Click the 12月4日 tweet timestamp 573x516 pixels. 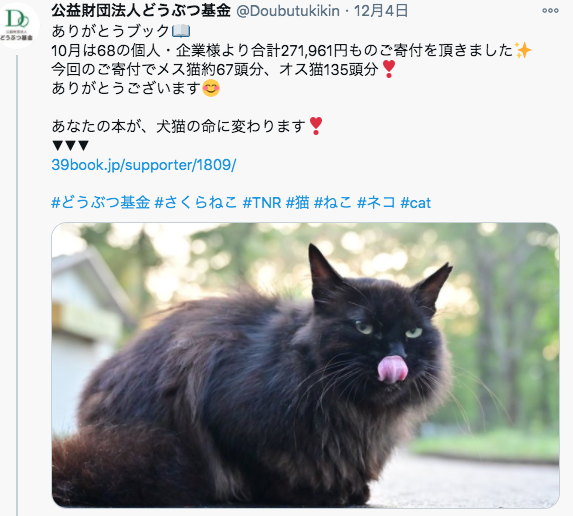[x=381, y=11]
